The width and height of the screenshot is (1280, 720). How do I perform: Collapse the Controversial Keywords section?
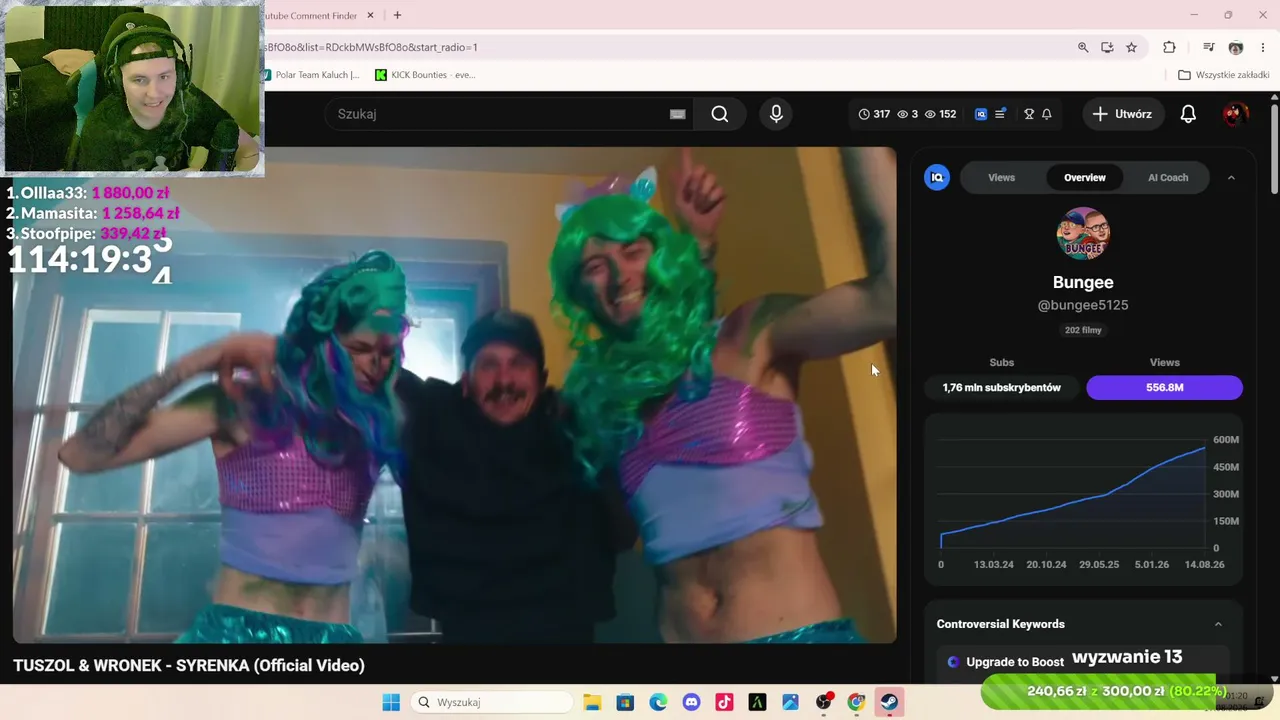1218,624
